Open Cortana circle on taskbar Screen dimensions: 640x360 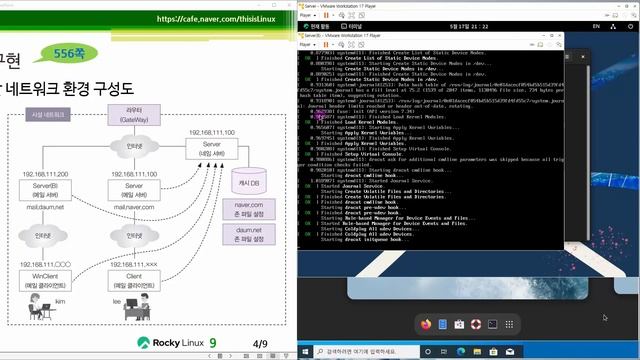428,351
